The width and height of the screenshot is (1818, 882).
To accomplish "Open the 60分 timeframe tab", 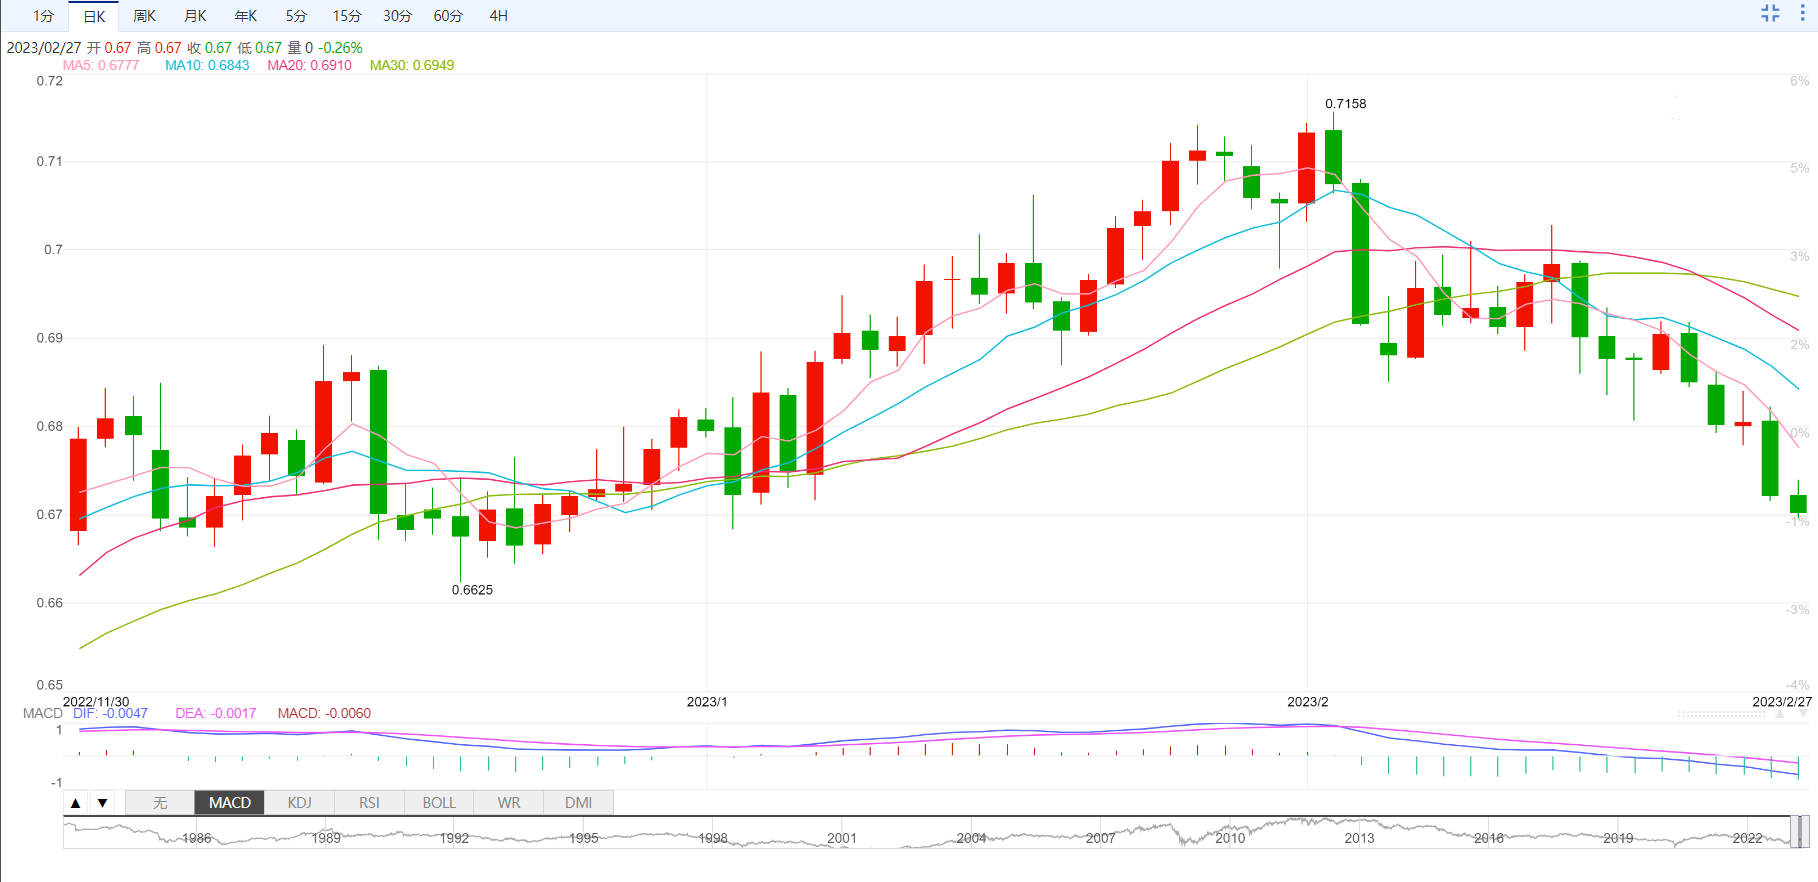I will (x=448, y=16).
